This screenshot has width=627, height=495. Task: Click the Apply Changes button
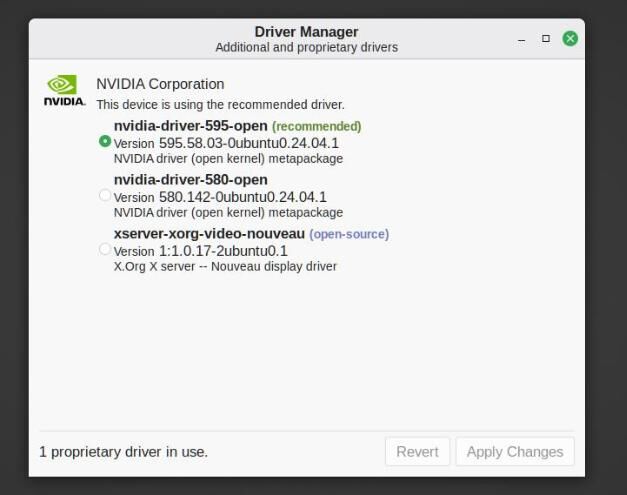pos(515,452)
